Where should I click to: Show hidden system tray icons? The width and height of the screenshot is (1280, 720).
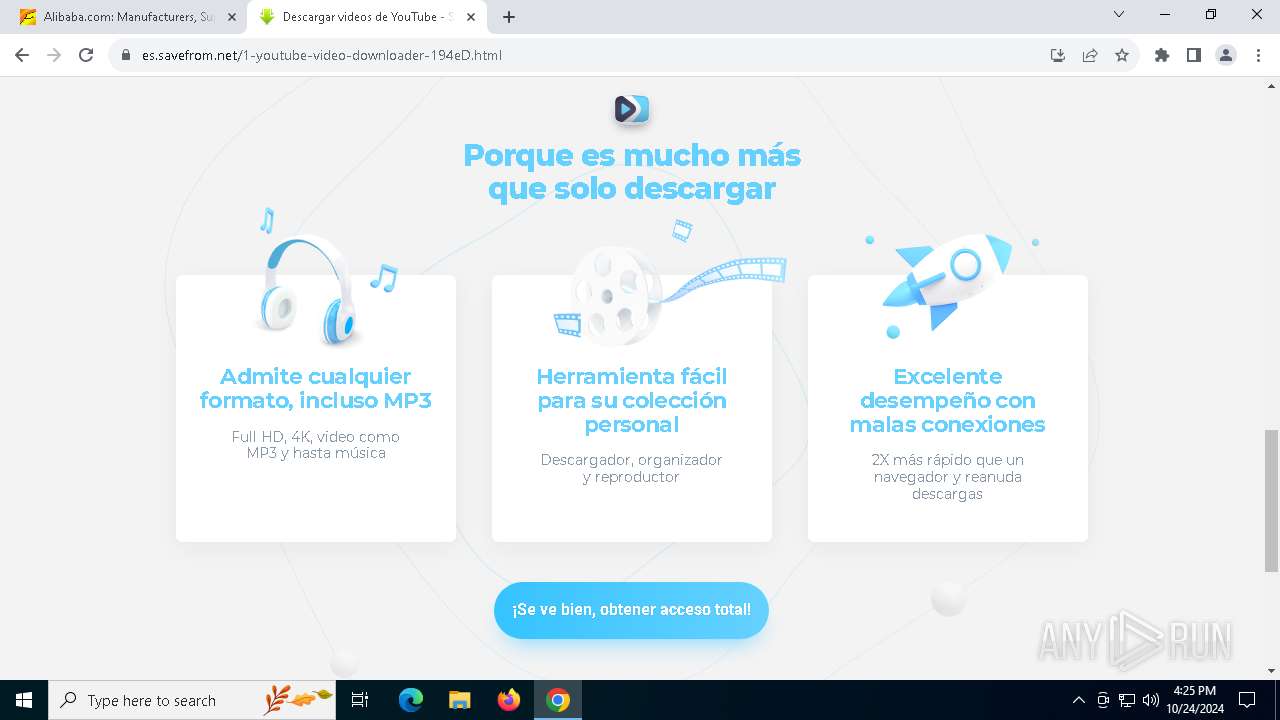point(1078,700)
